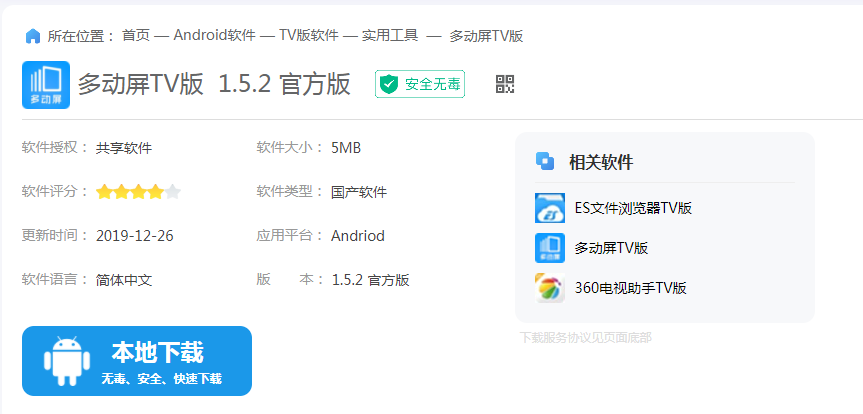Click the 软件大小 label
Viewport: 863px width, 414px height.
pos(290,148)
